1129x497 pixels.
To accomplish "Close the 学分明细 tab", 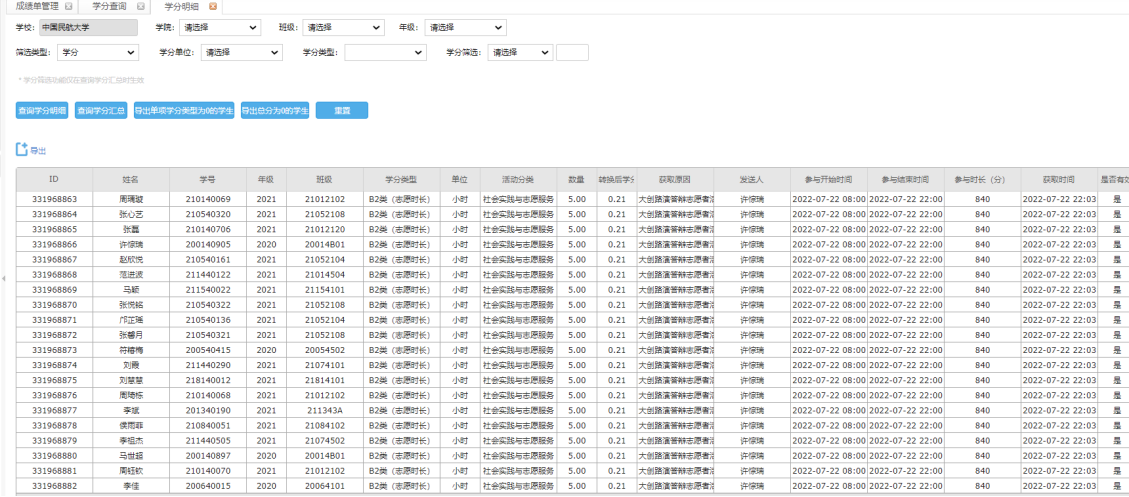I will tap(213, 6).
